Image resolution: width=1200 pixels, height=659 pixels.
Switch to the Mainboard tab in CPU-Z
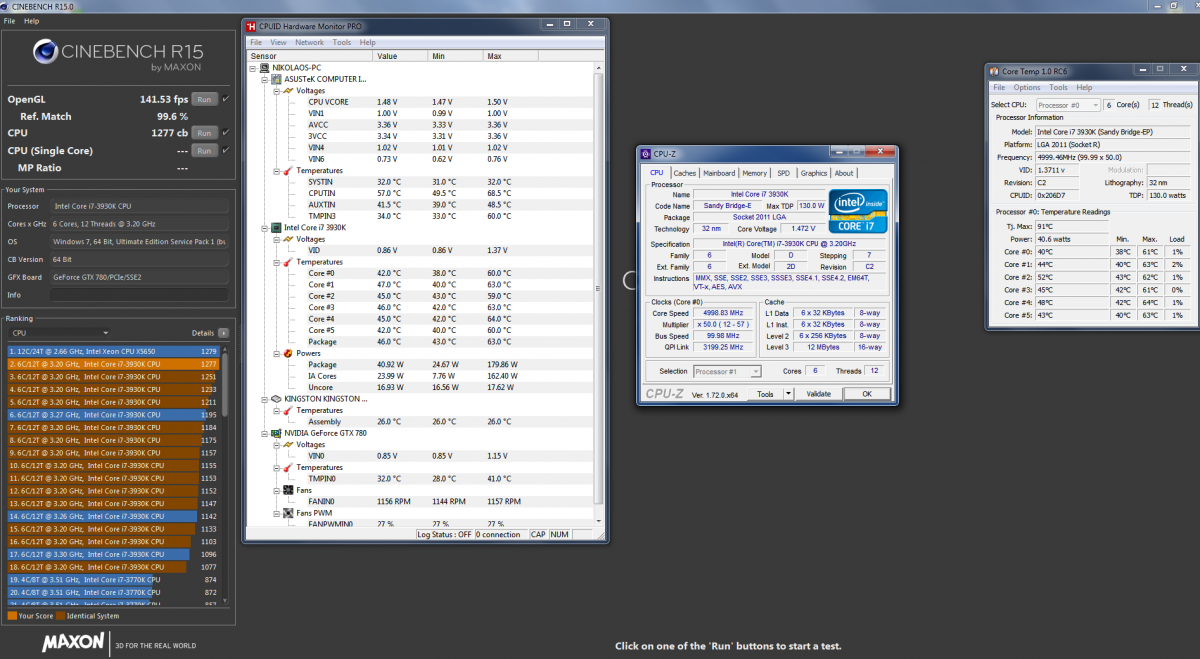pyautogui.click(x=719, y=173)
